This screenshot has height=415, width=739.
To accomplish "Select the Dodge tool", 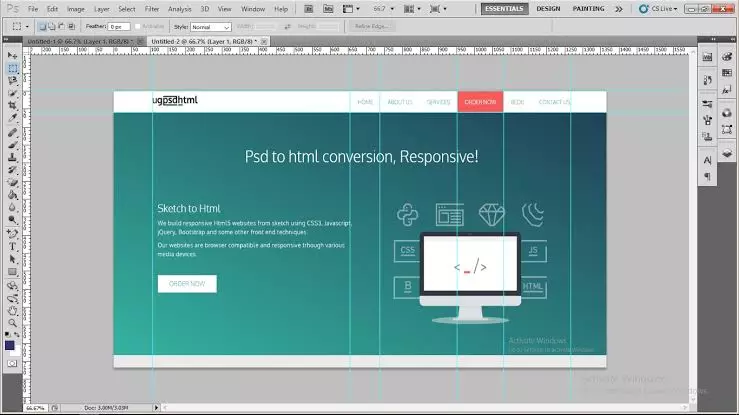I will [x=12, y=220].
